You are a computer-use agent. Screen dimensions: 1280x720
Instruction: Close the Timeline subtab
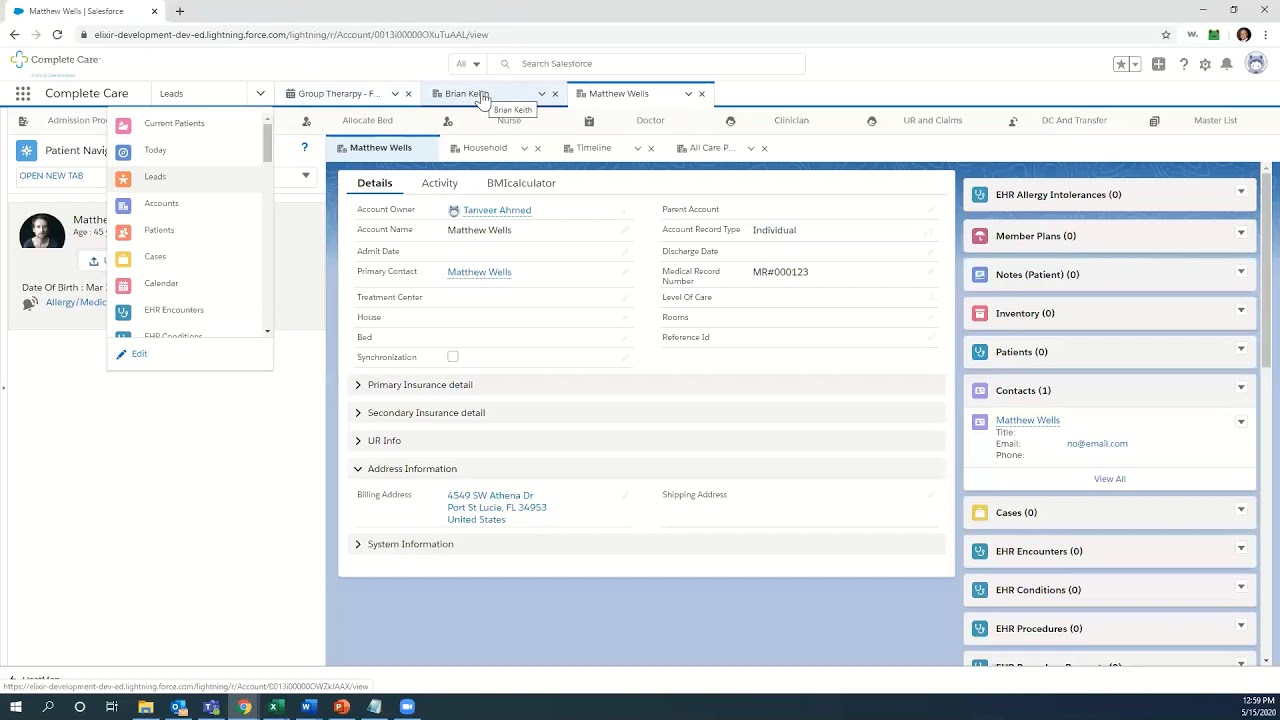(x=651, y=148)
